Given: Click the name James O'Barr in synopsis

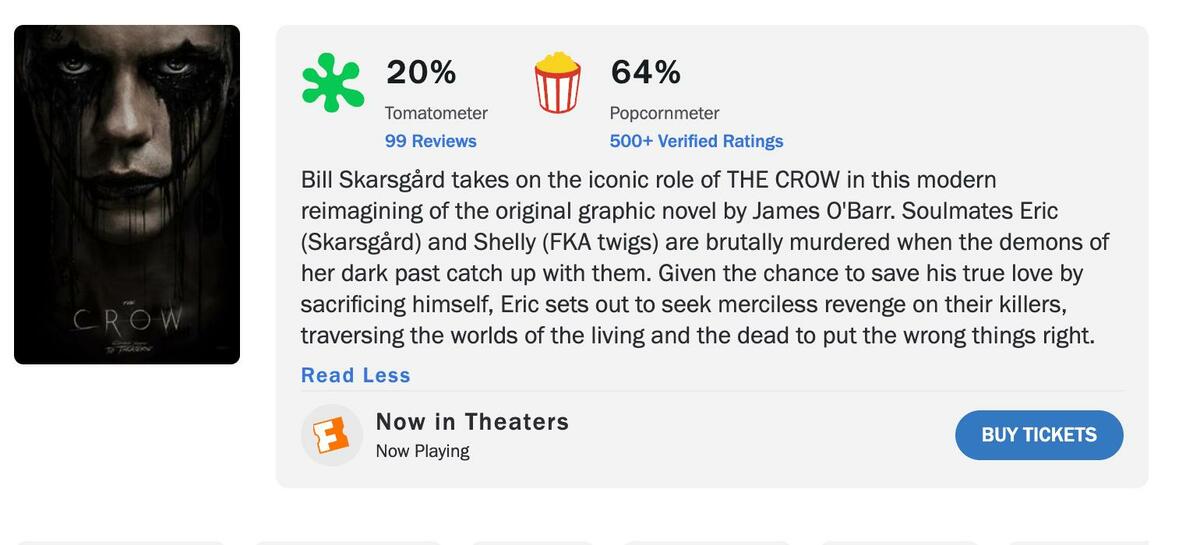Looking at the screenshot, I should tap(824, 211).
